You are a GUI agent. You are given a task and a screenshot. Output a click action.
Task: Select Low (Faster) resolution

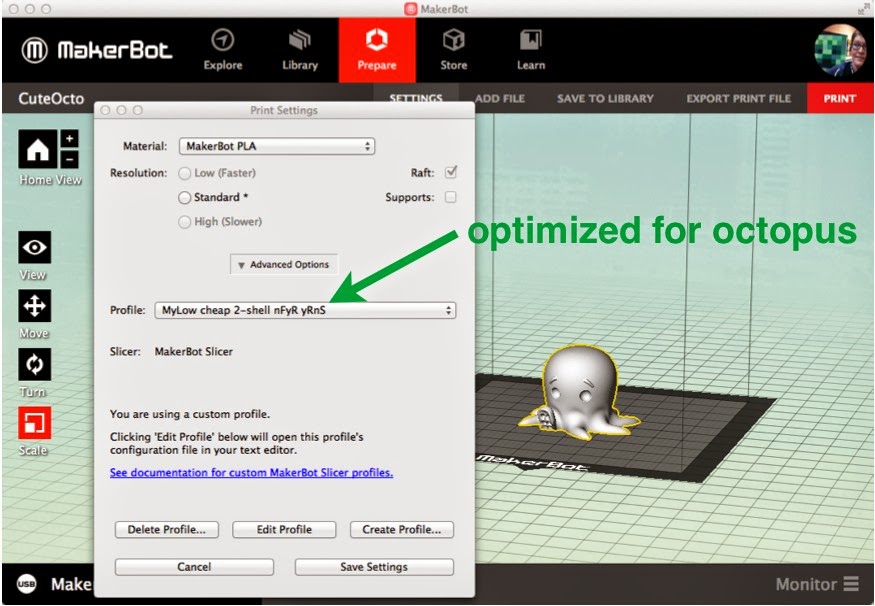point(185,174)
